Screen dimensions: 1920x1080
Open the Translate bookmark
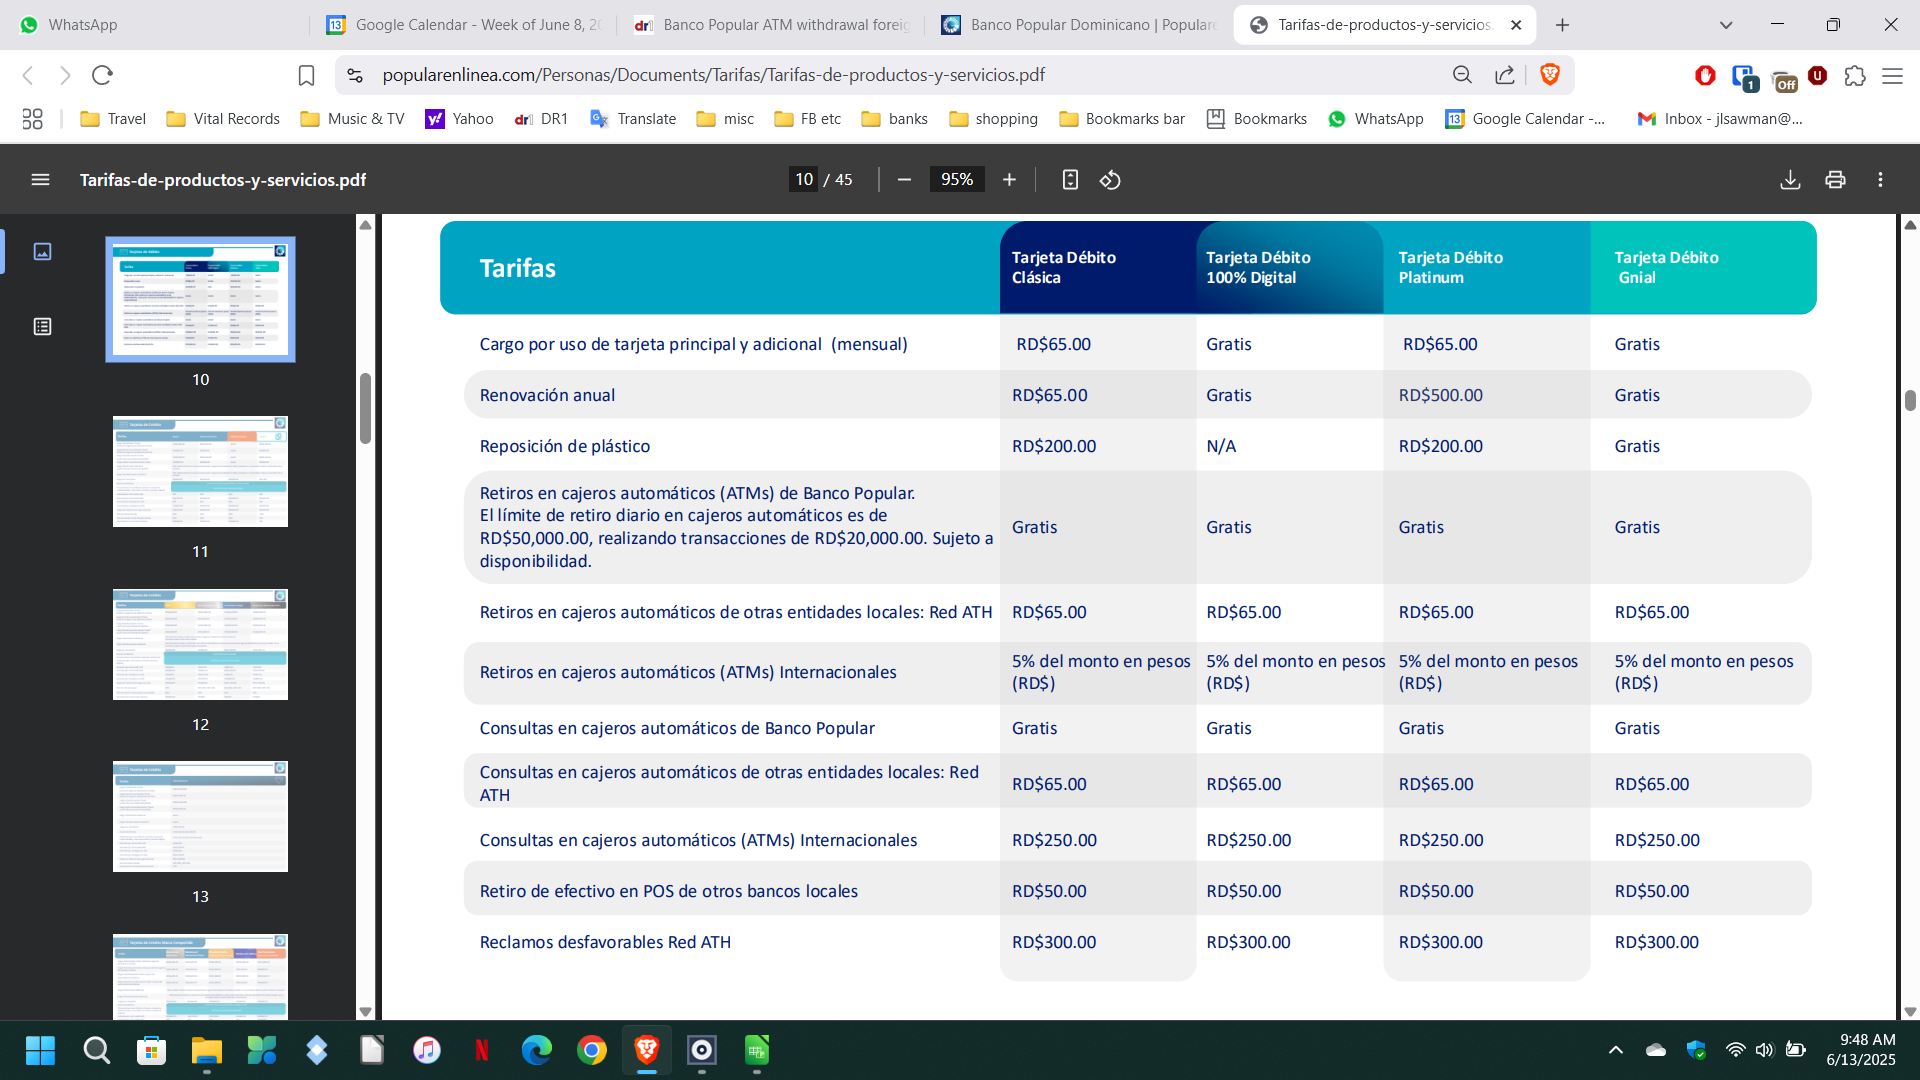pyautogui.click(x=633, y=119)
